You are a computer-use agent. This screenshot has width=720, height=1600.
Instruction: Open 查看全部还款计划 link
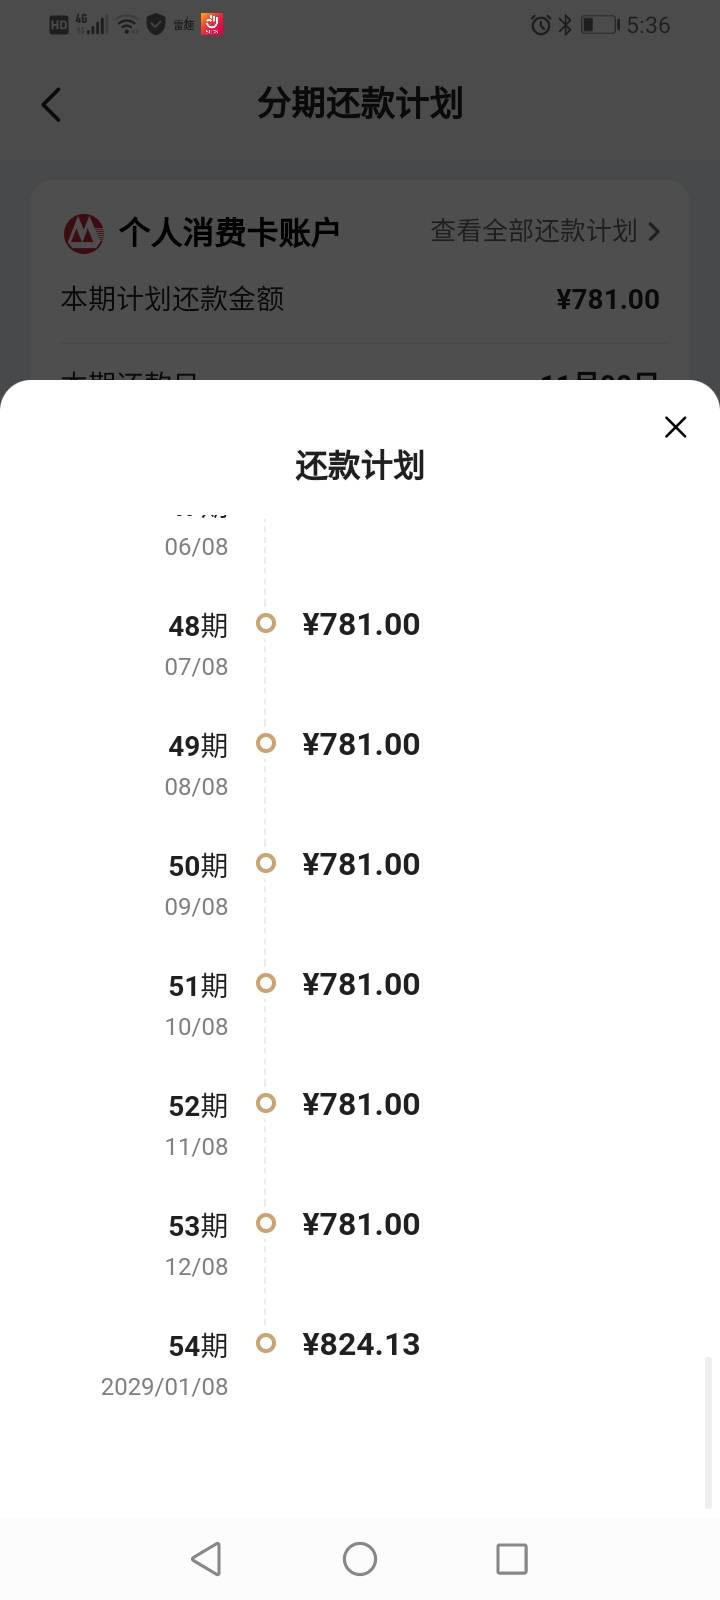point(533,232)
